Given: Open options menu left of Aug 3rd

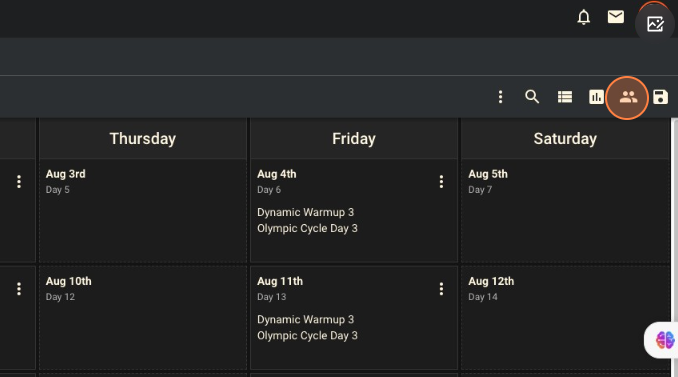Looking at the screenshot, I should pyautogui.click(x=19, y=181).
